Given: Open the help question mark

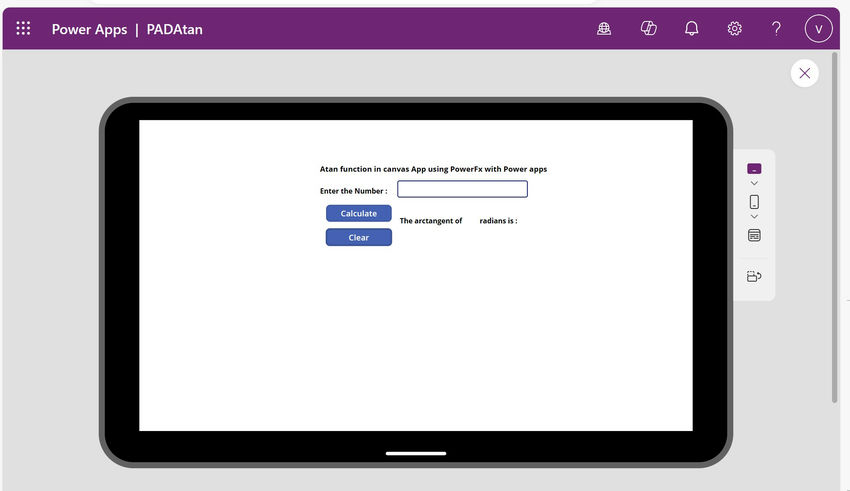Looking at the screenshot, I should tap(776, 28).
